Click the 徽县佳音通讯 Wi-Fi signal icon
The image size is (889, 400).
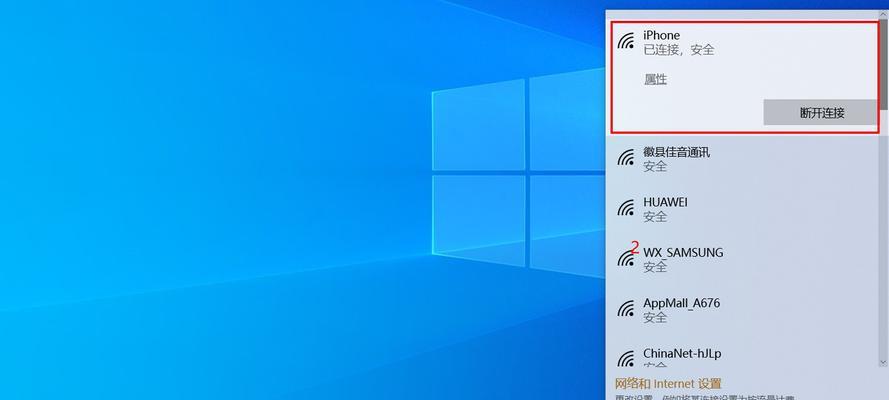tap(626, 158)
